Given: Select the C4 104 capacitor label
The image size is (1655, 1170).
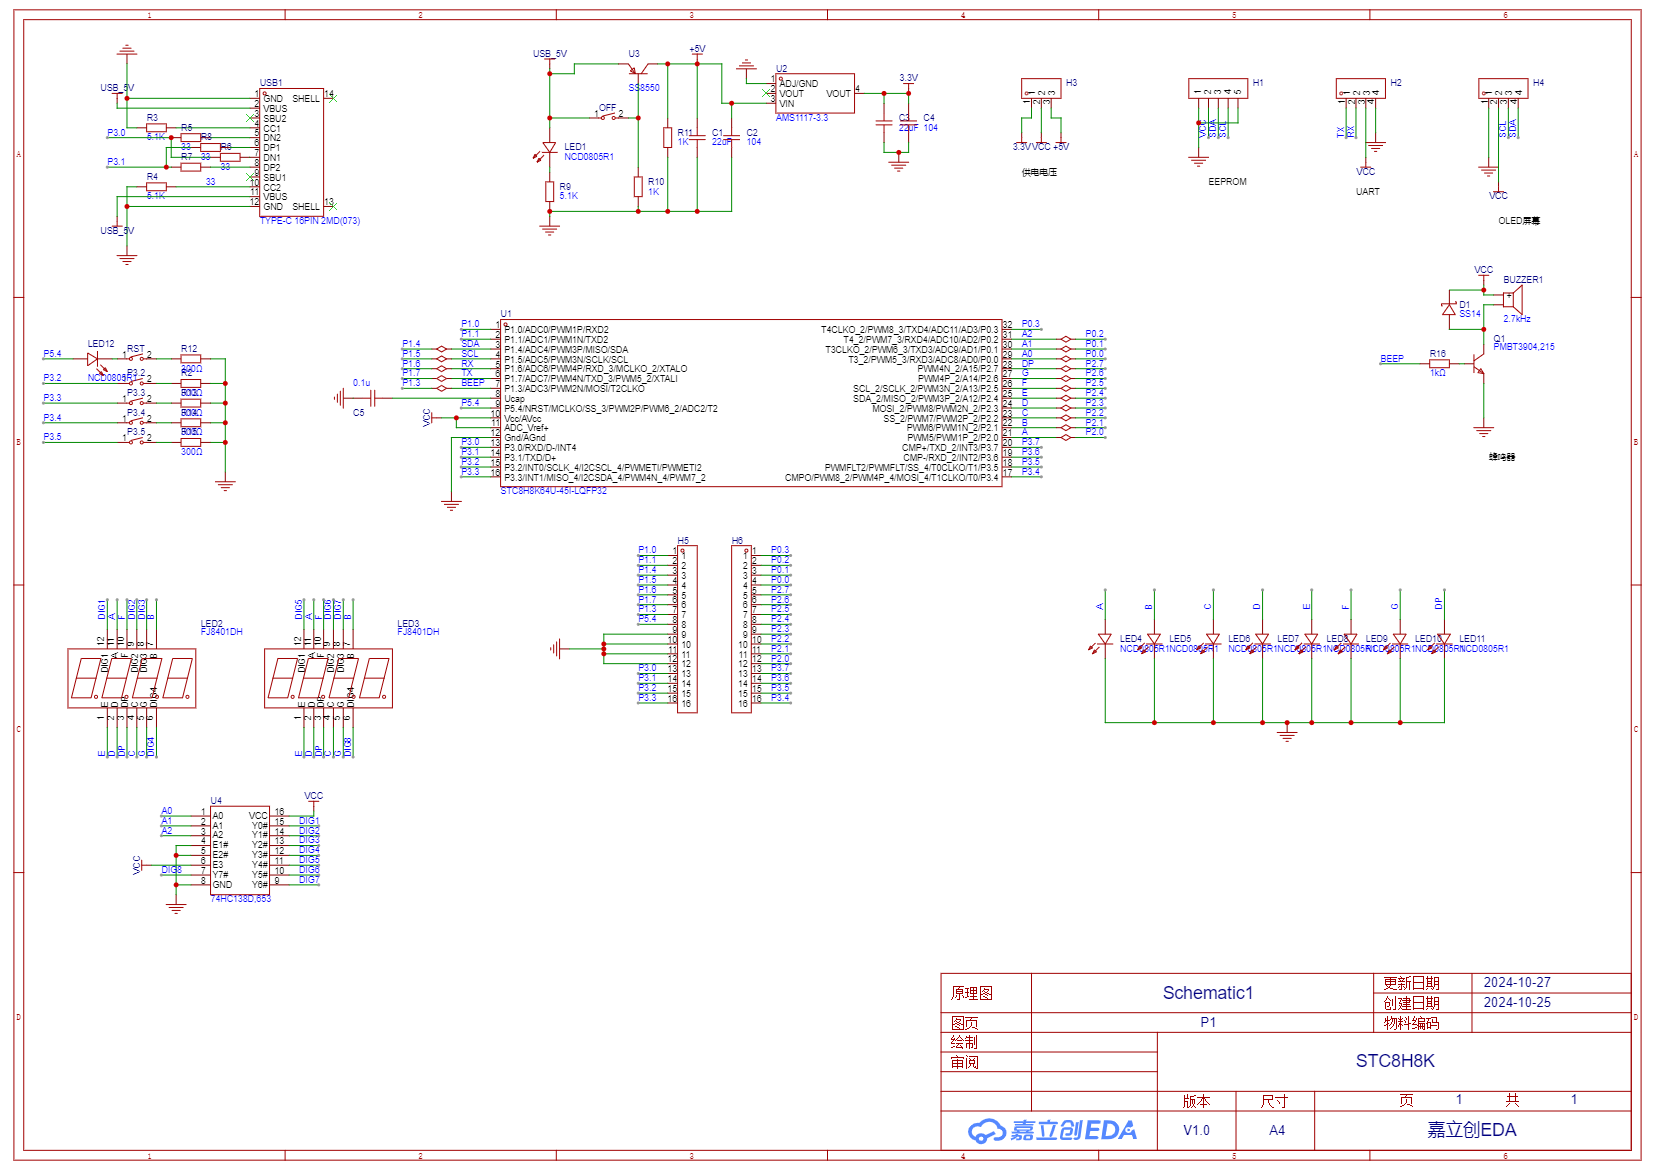Looking at the screenshot, I should 930,123.
